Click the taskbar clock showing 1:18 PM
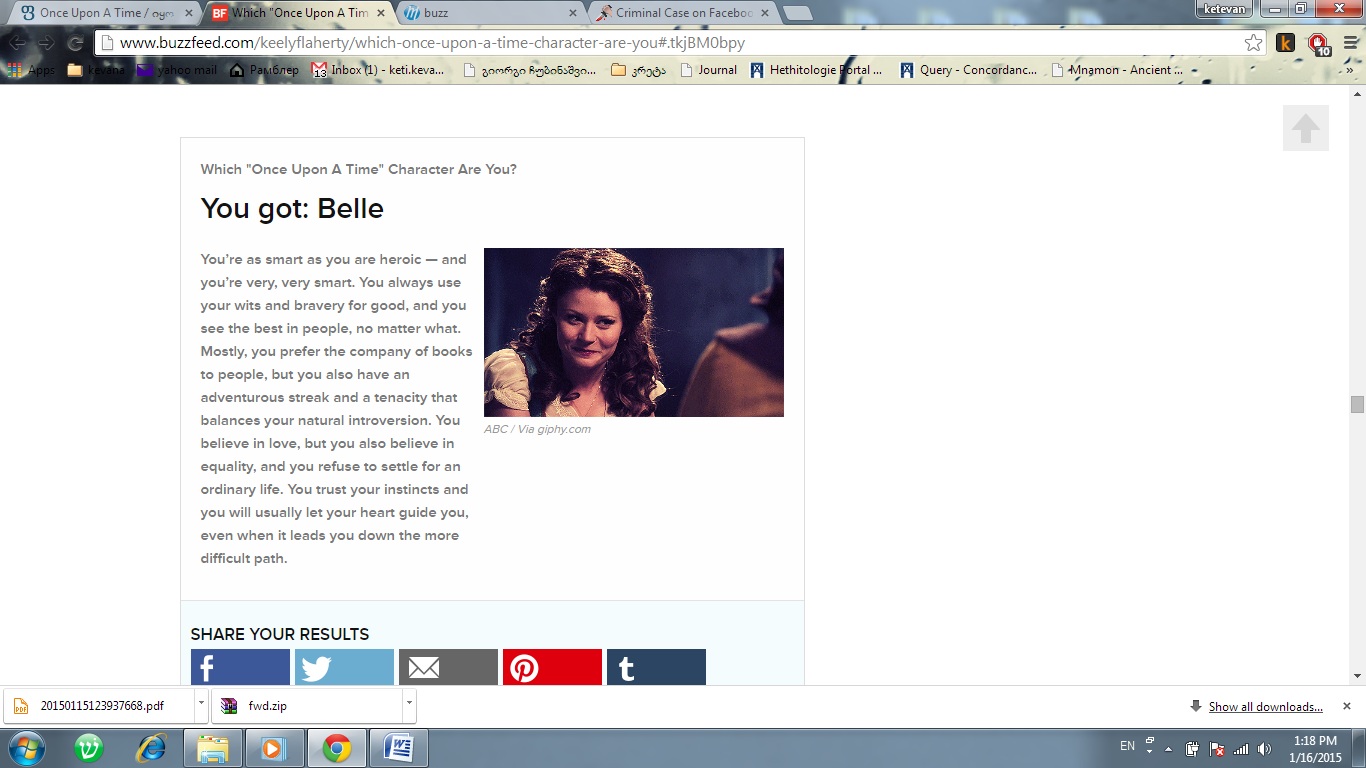 coord(1314,749)
